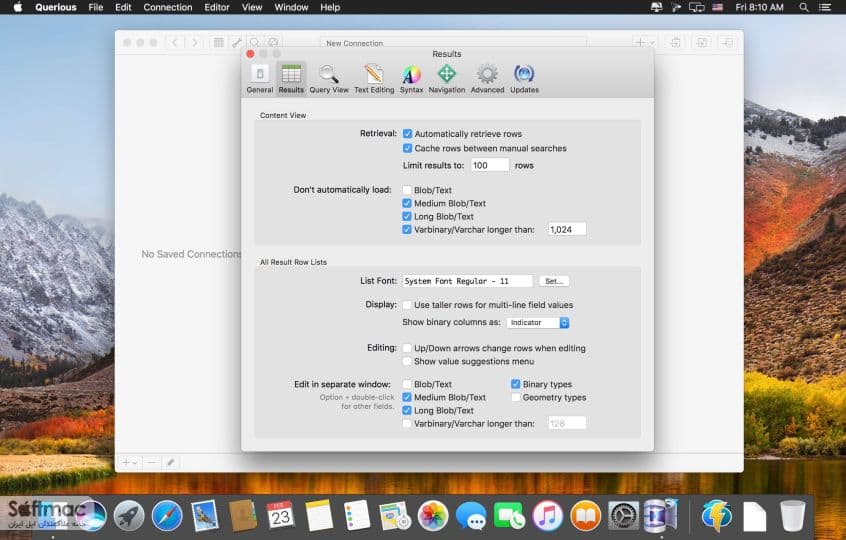
Task: Toggle Automatically retrieve rows
Action: pos(407,134)
